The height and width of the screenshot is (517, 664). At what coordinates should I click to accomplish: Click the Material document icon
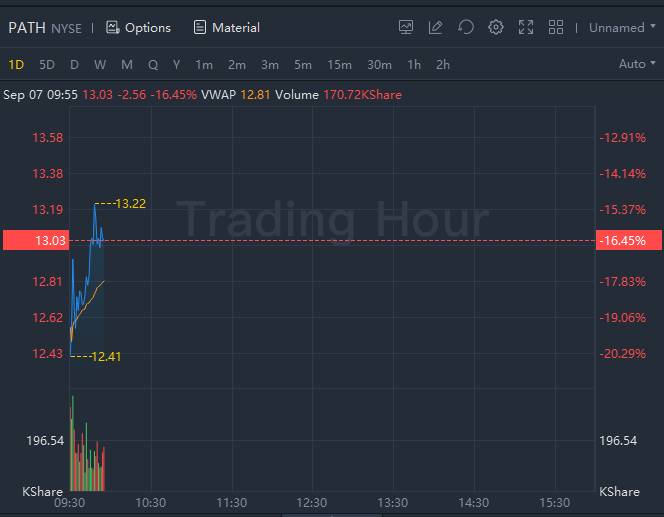coord(200,27)
